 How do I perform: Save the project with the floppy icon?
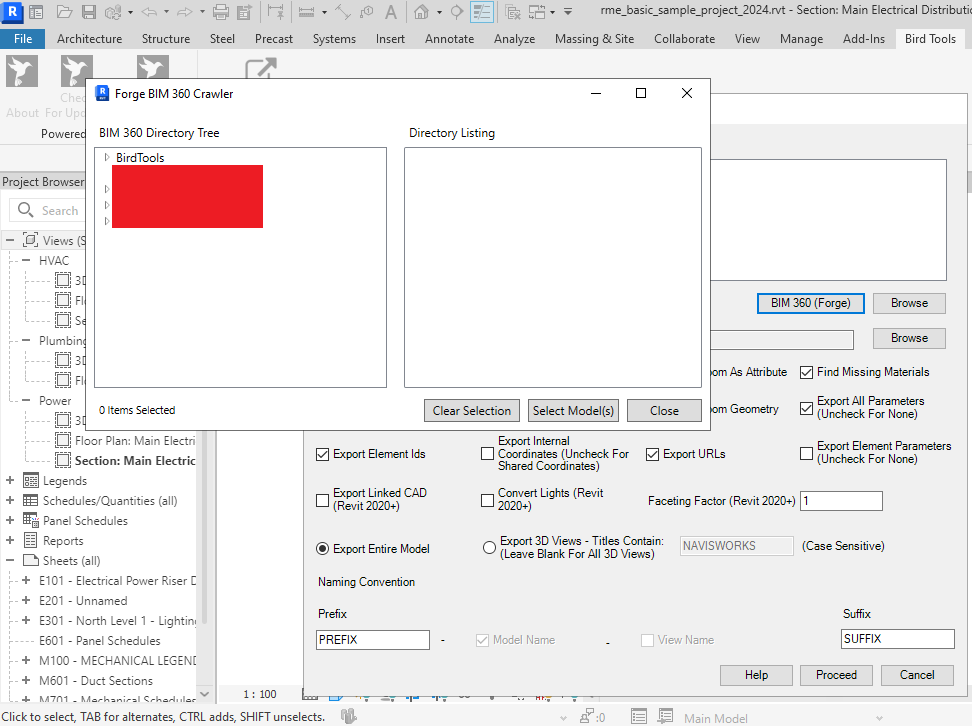[x=89, y=11]
